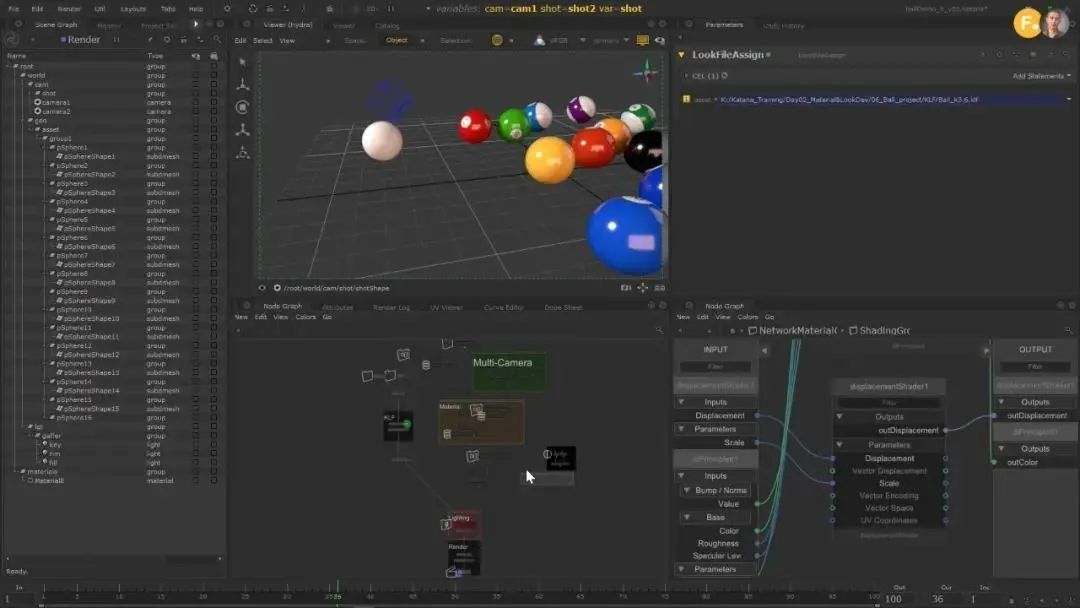This screenshot has height=608, width=1080.
Task: Click the yellow shading mode icon in viewer
Action: [x=497, y=41]
